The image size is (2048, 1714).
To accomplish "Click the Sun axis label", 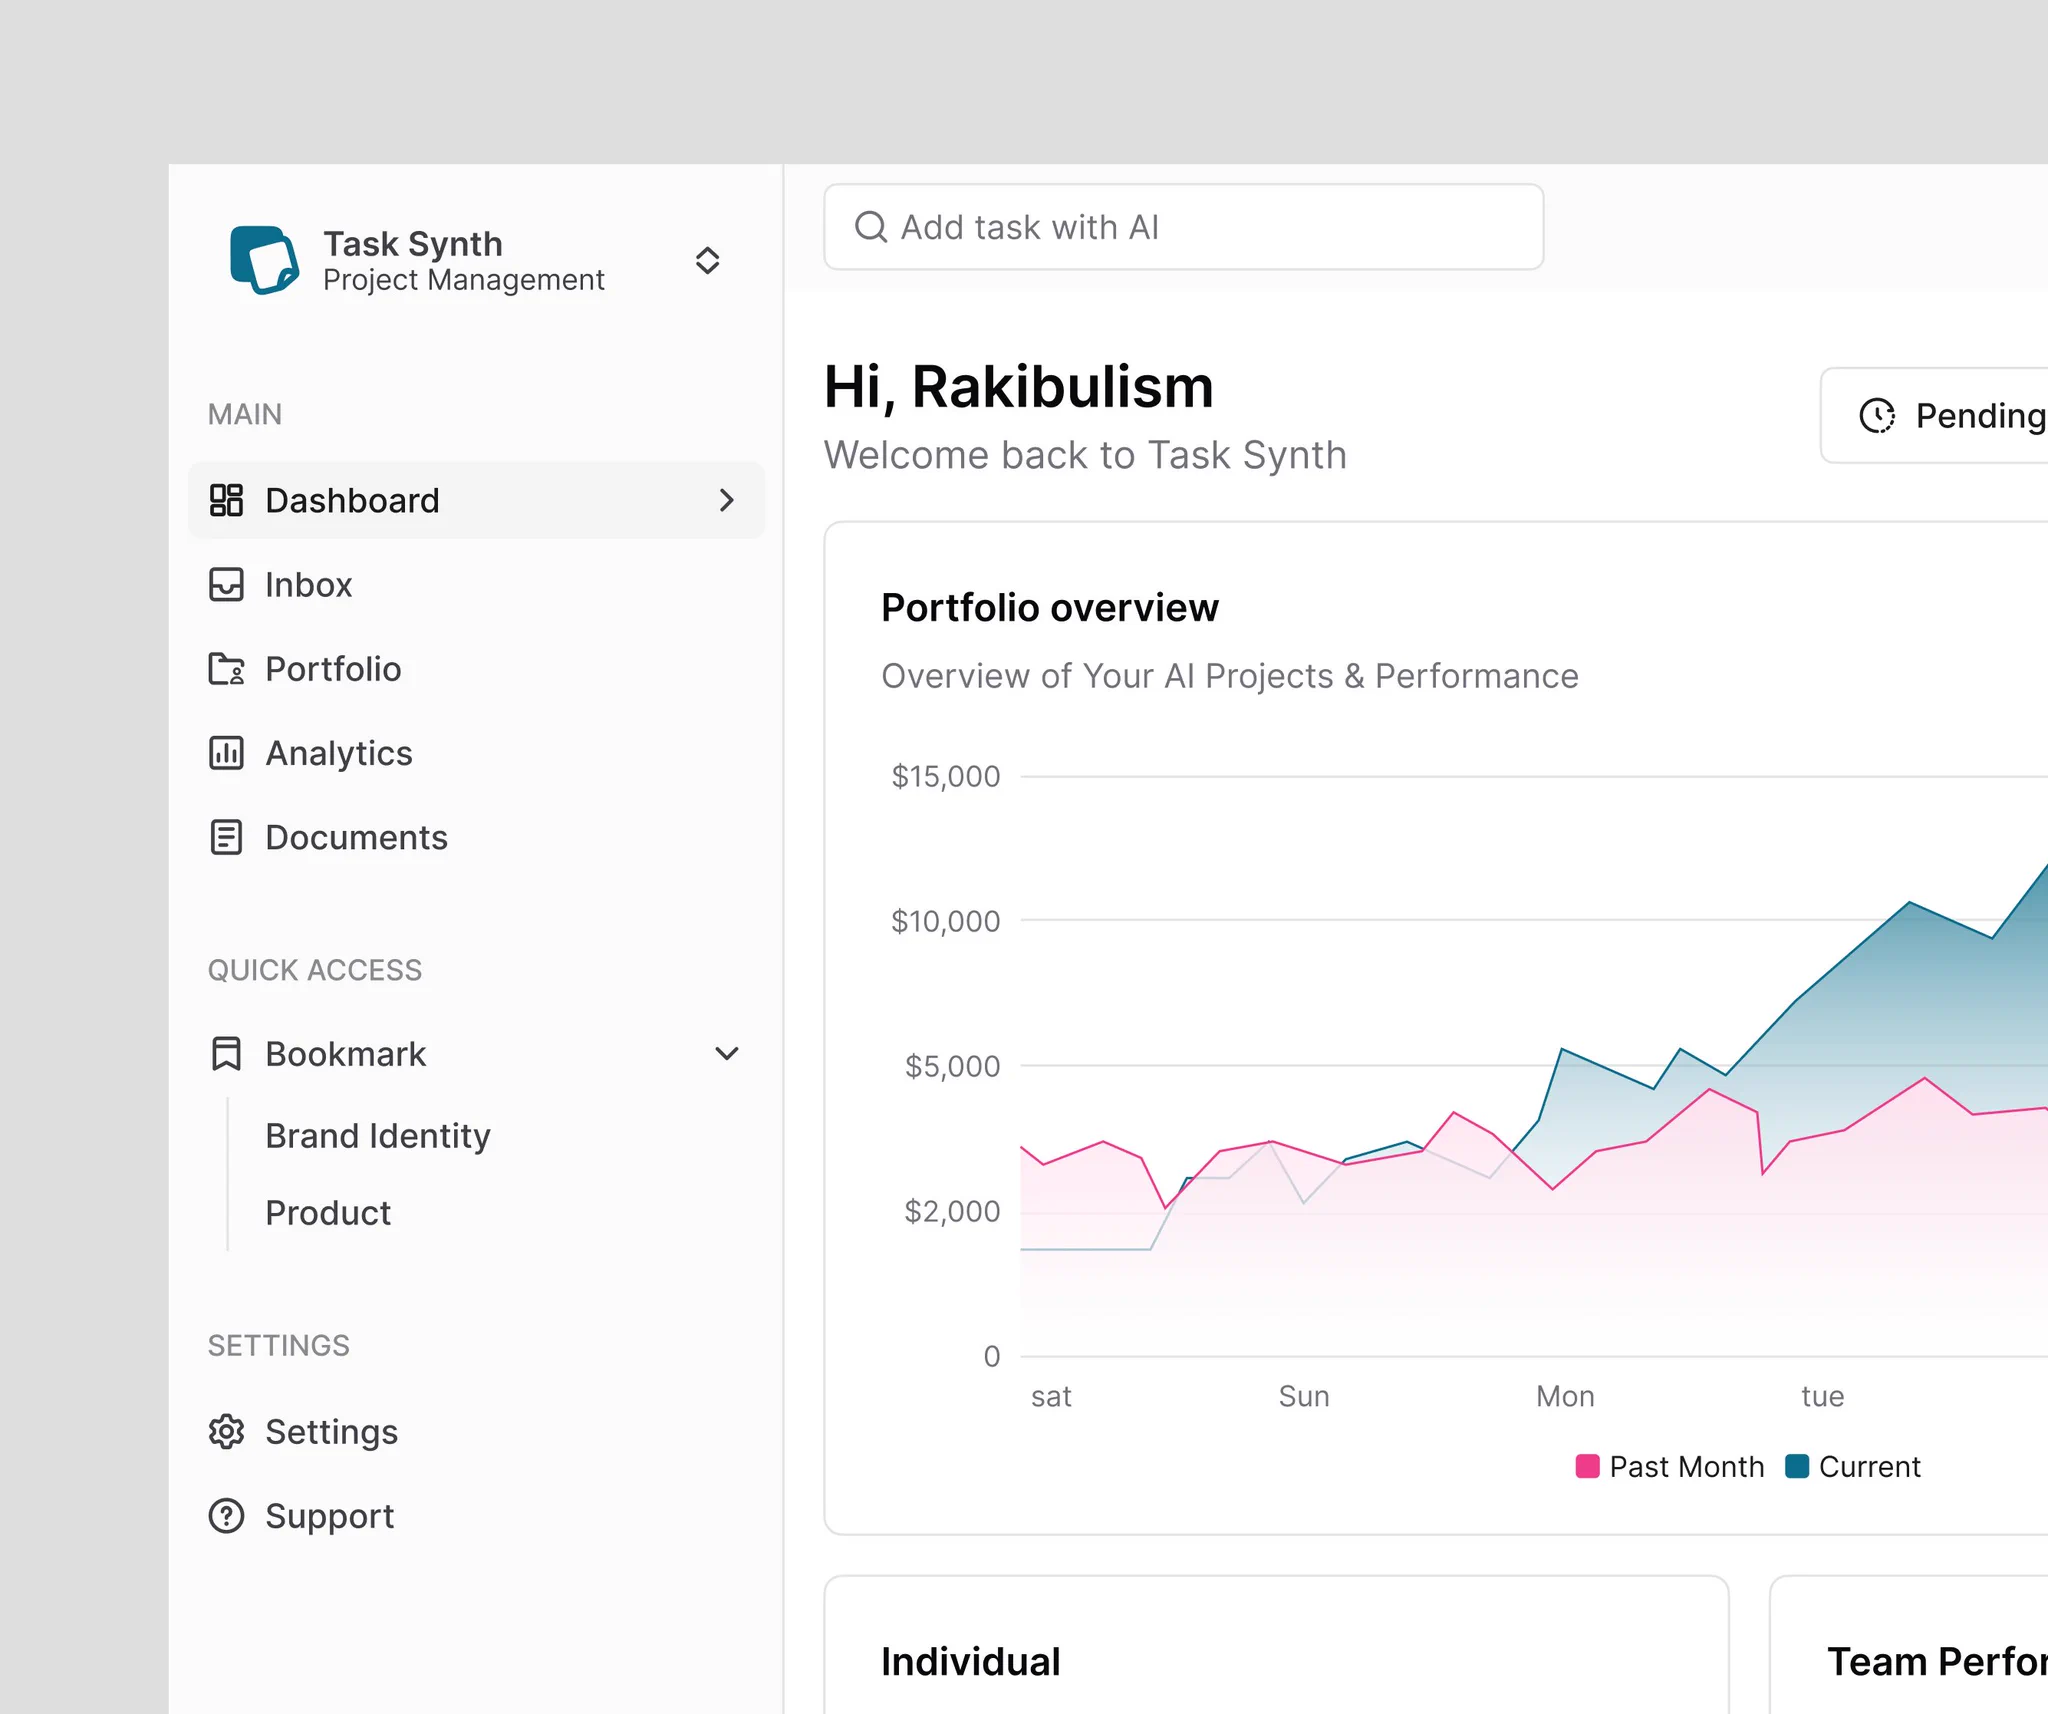I will (1304, 1396).
